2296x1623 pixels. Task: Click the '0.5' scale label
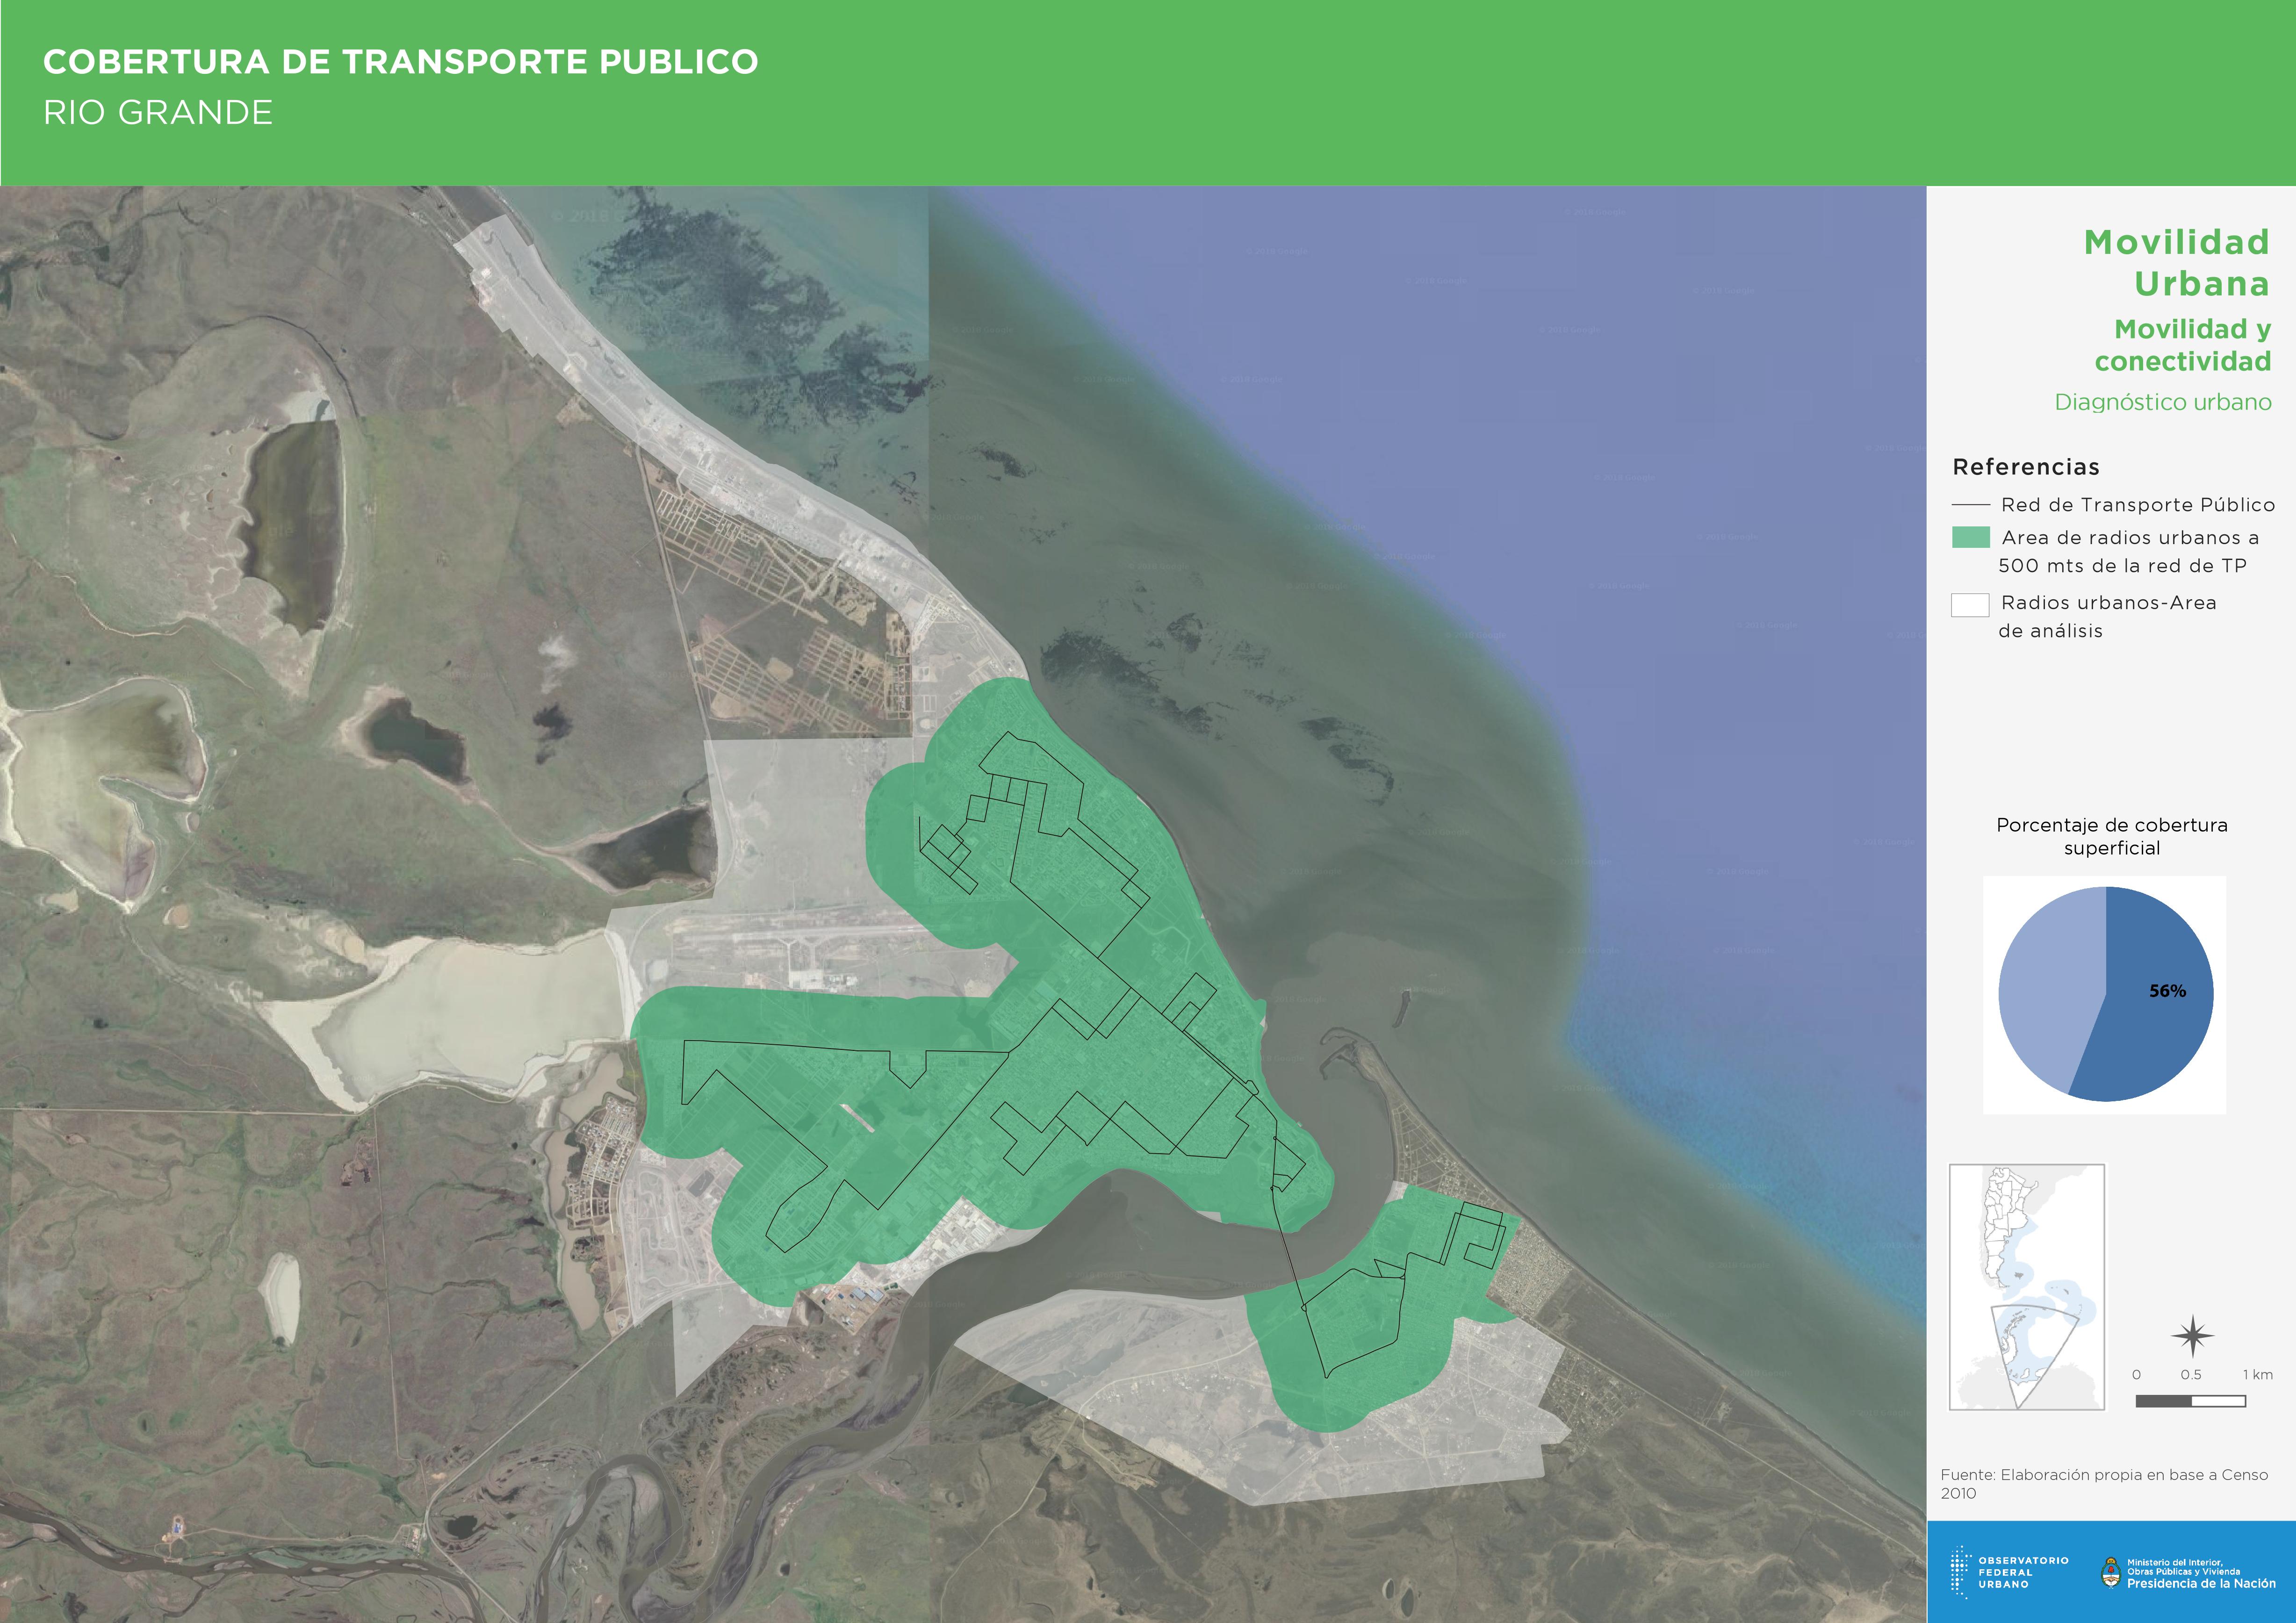[2191, 1375]
